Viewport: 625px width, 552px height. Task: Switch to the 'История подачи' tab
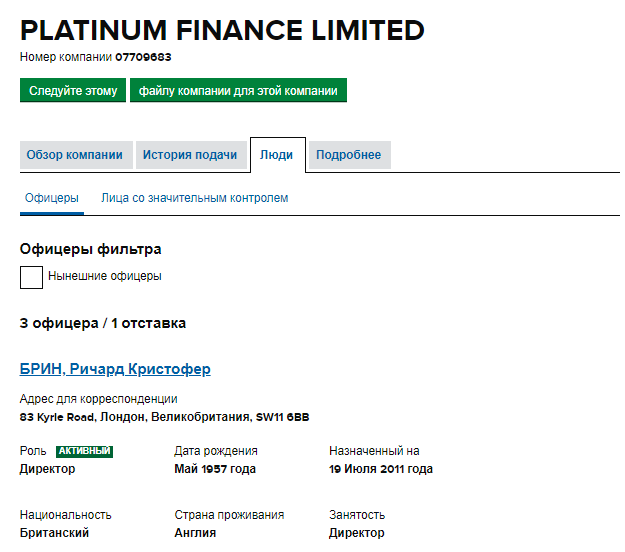(190, 155)
